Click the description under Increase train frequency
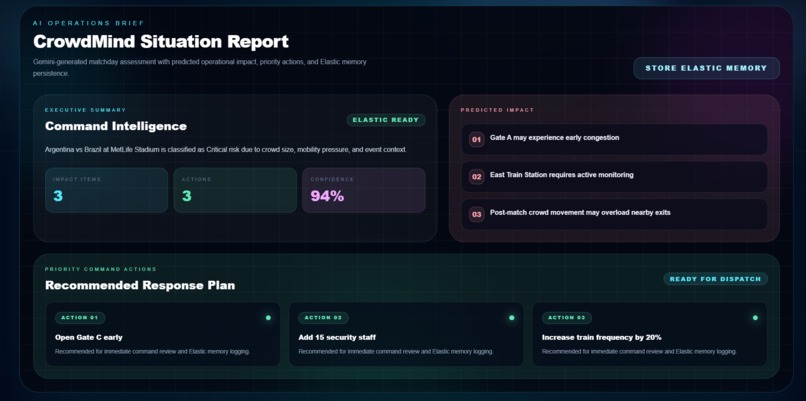806x401 pixels. (639, 352)
